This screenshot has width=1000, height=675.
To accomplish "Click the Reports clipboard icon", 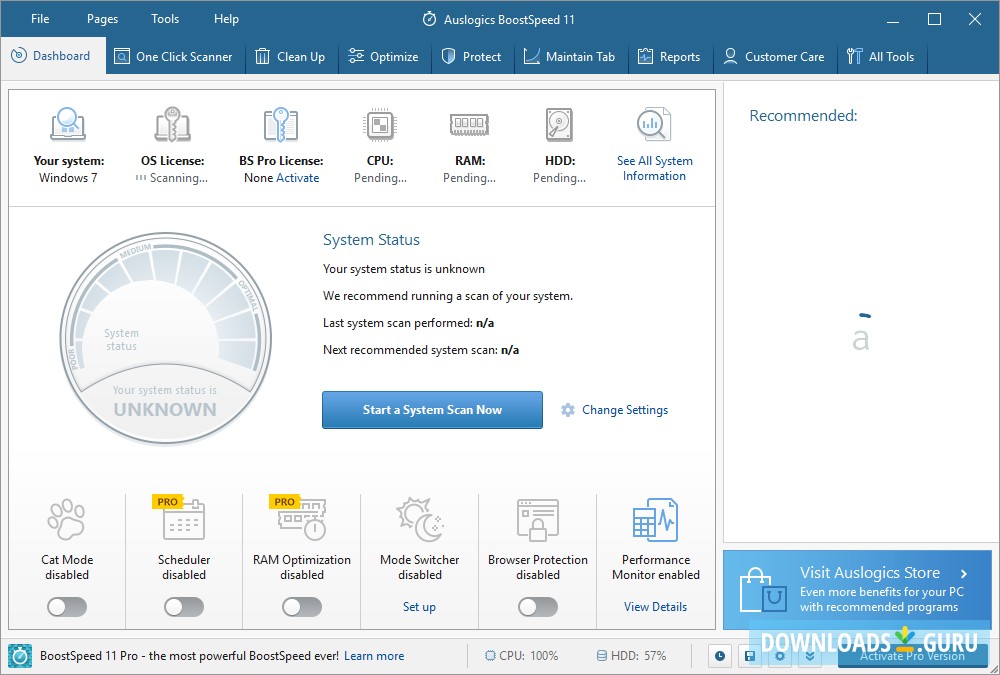I will point(645,56).
